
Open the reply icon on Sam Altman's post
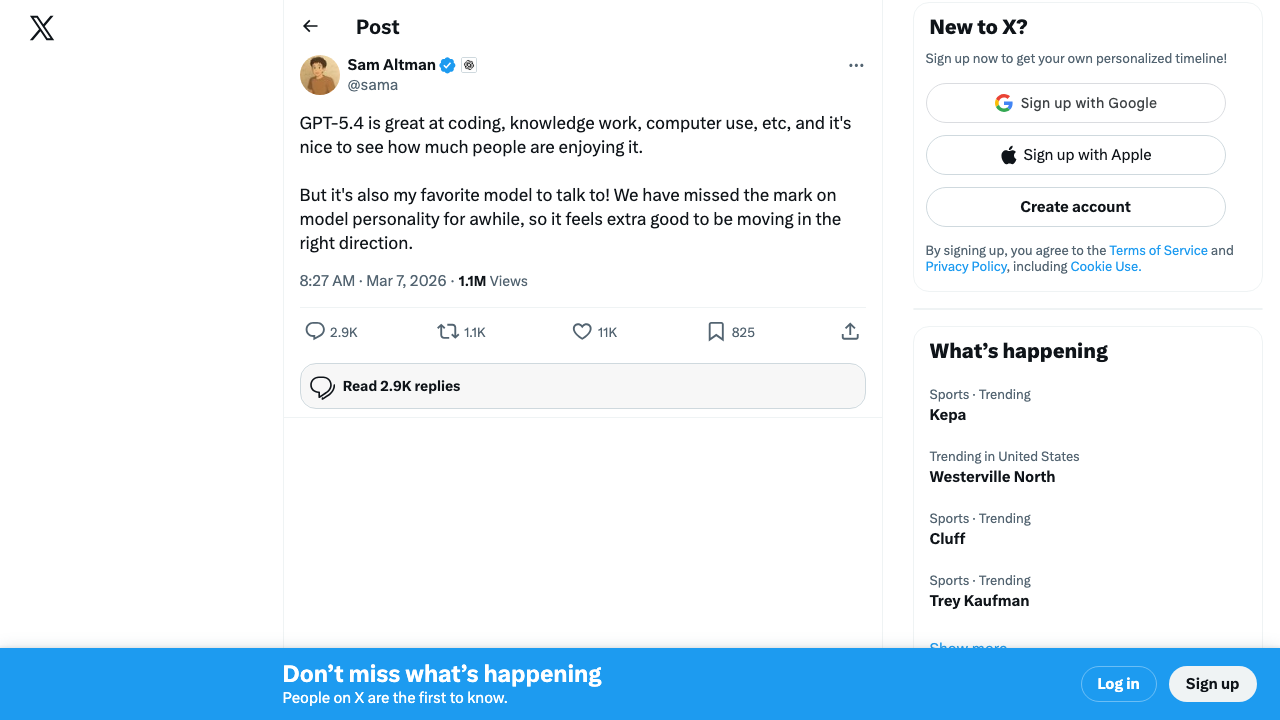[x=315, y=331]
